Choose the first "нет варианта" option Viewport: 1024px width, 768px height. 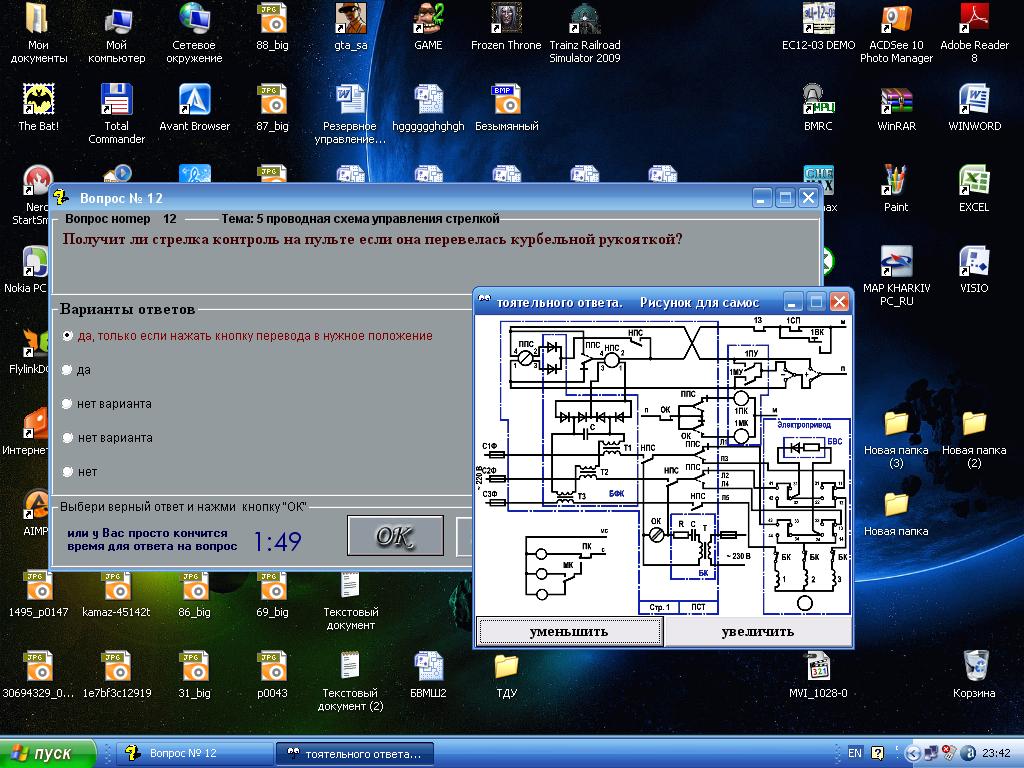coord(67,404)
